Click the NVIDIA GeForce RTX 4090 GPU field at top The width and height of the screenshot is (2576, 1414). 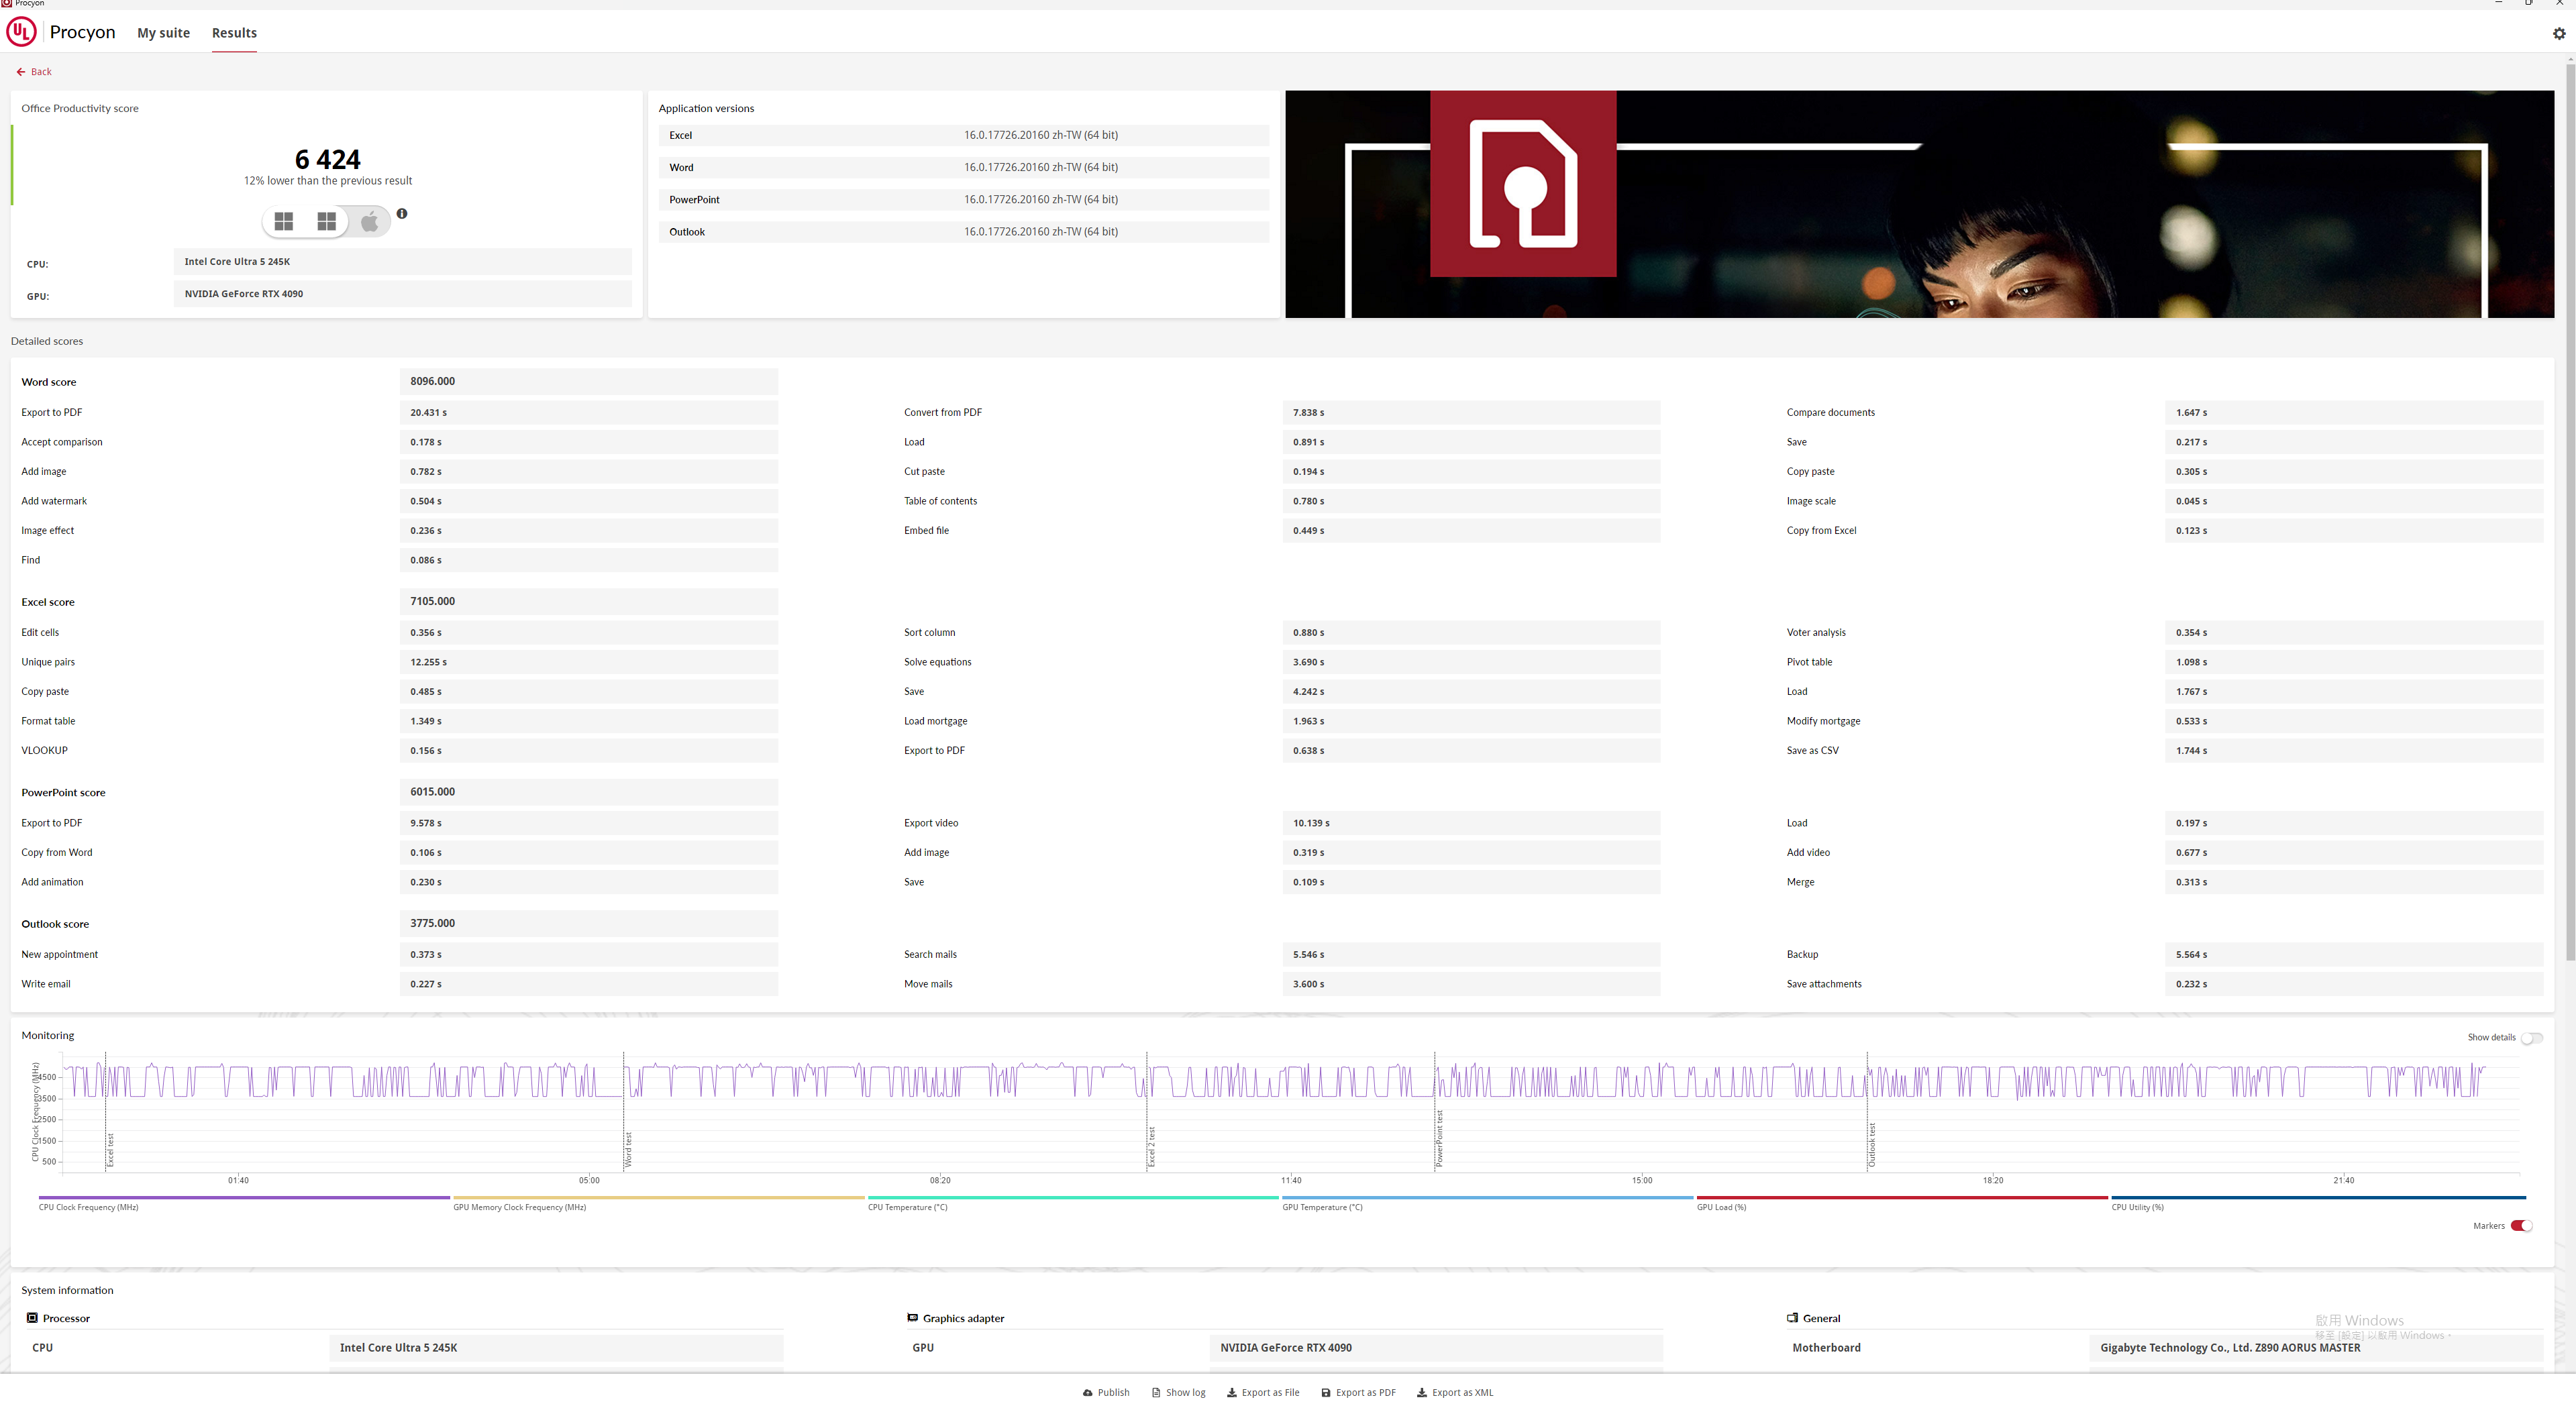tap(403, 293)
